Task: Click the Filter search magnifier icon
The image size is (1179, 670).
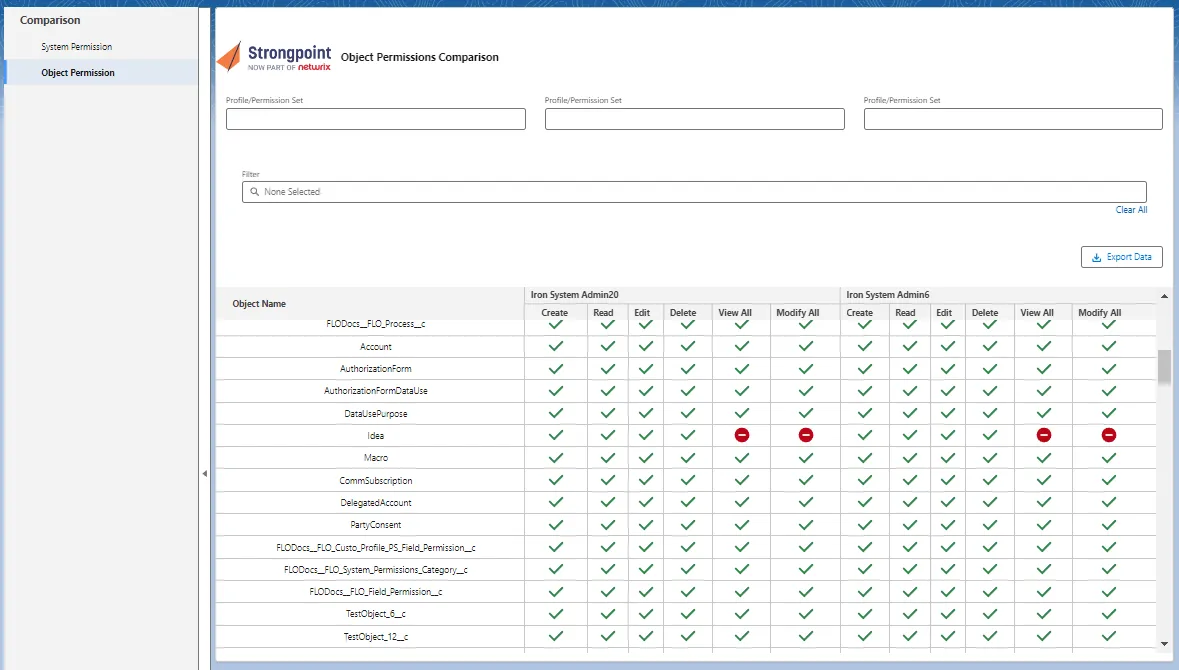Action: pyautogui.click(x=254, y=192)
